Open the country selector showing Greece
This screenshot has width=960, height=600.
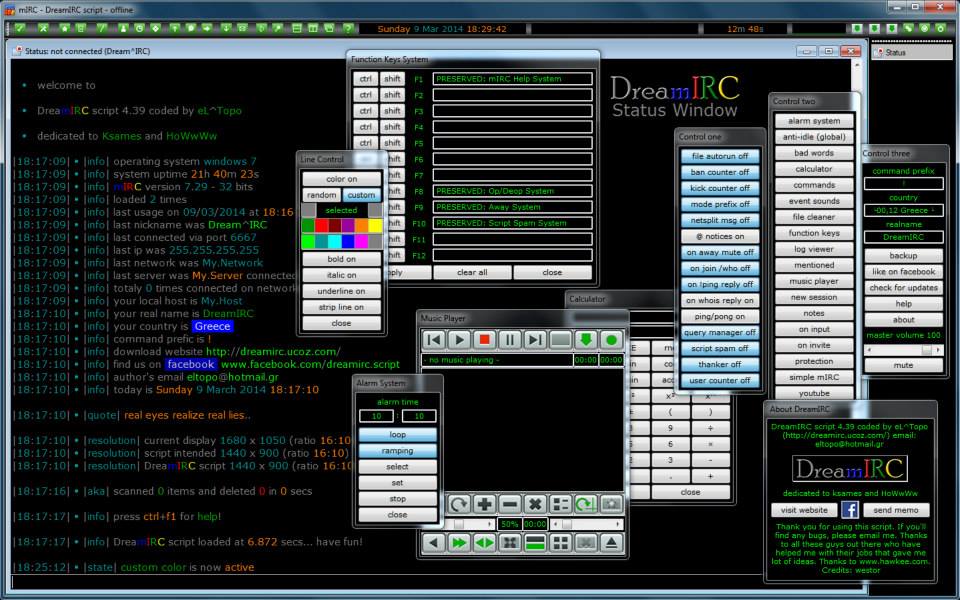coord(903,210)
